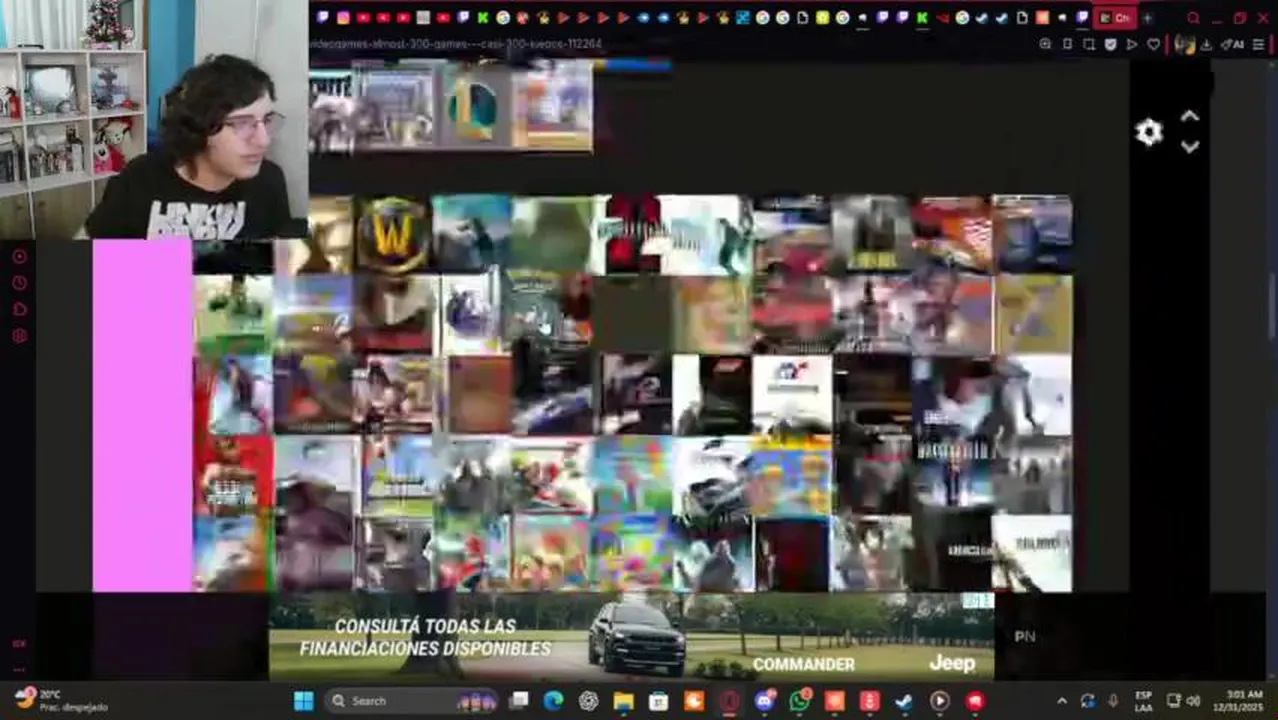
Task: Click the browser address bar URL
Action: tap(455, 44)
